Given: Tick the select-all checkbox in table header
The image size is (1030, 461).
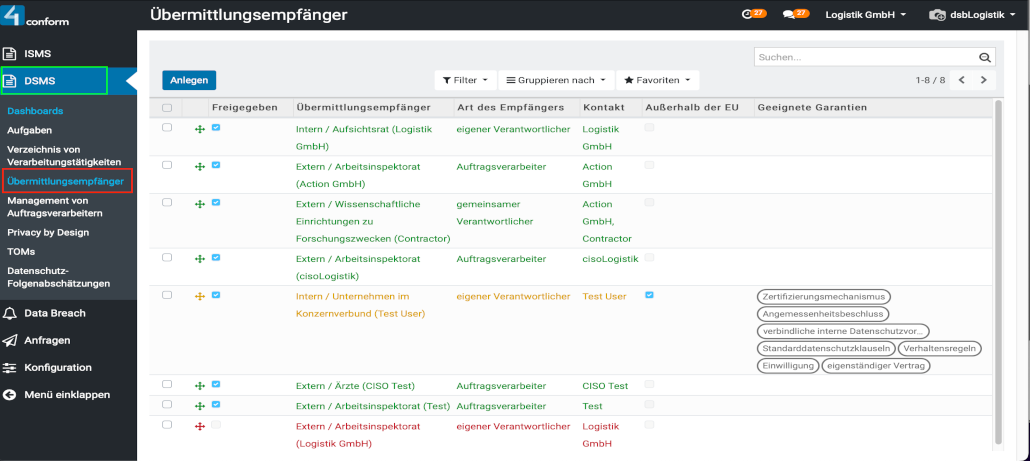Looking at the screenshot, I should [x=167, y=107].
